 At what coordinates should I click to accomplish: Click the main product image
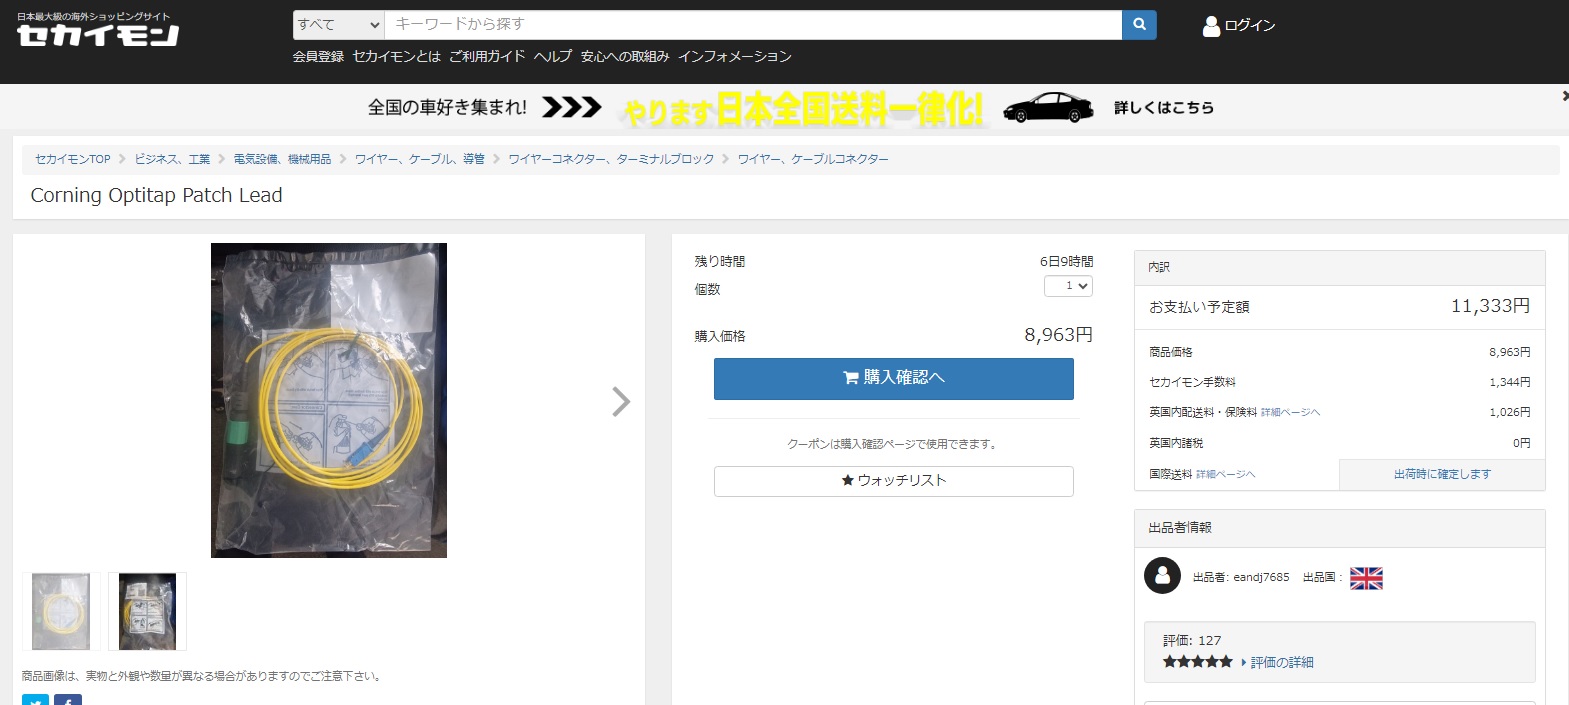pyautogui.click(x=329, y=400)
